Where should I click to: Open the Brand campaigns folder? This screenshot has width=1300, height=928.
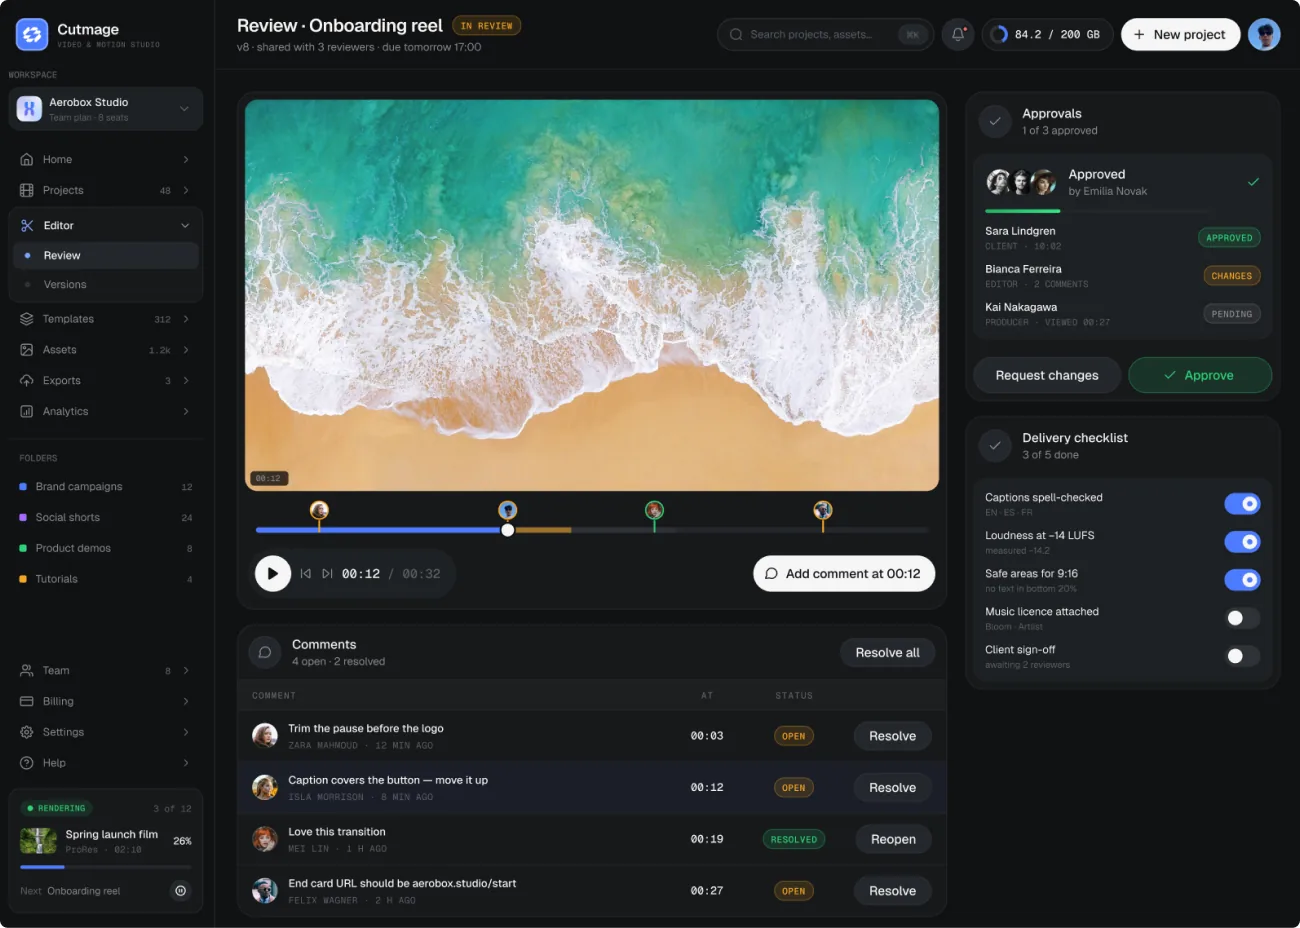pyautogui.click(x=106, y=487)
